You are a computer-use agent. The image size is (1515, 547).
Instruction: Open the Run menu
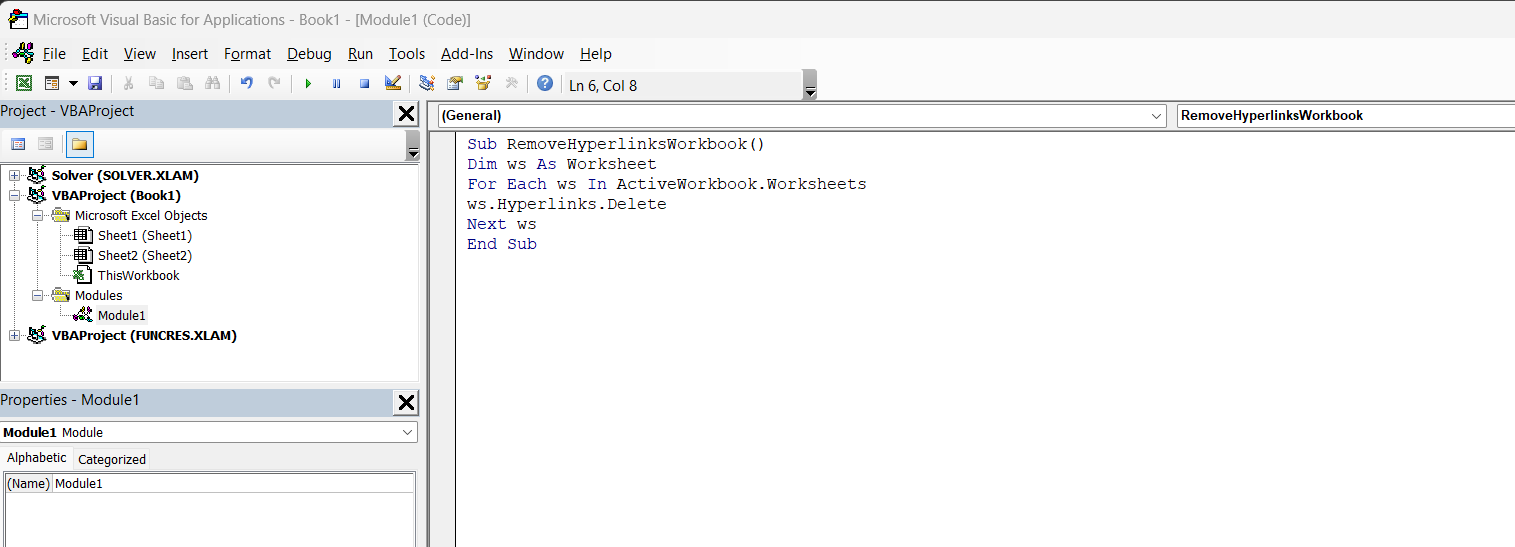coord(360,54)
